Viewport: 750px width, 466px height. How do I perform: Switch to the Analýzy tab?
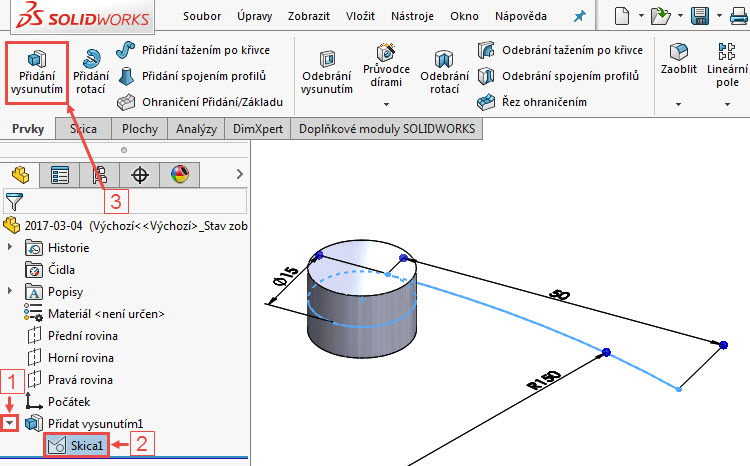click(196, 129)
